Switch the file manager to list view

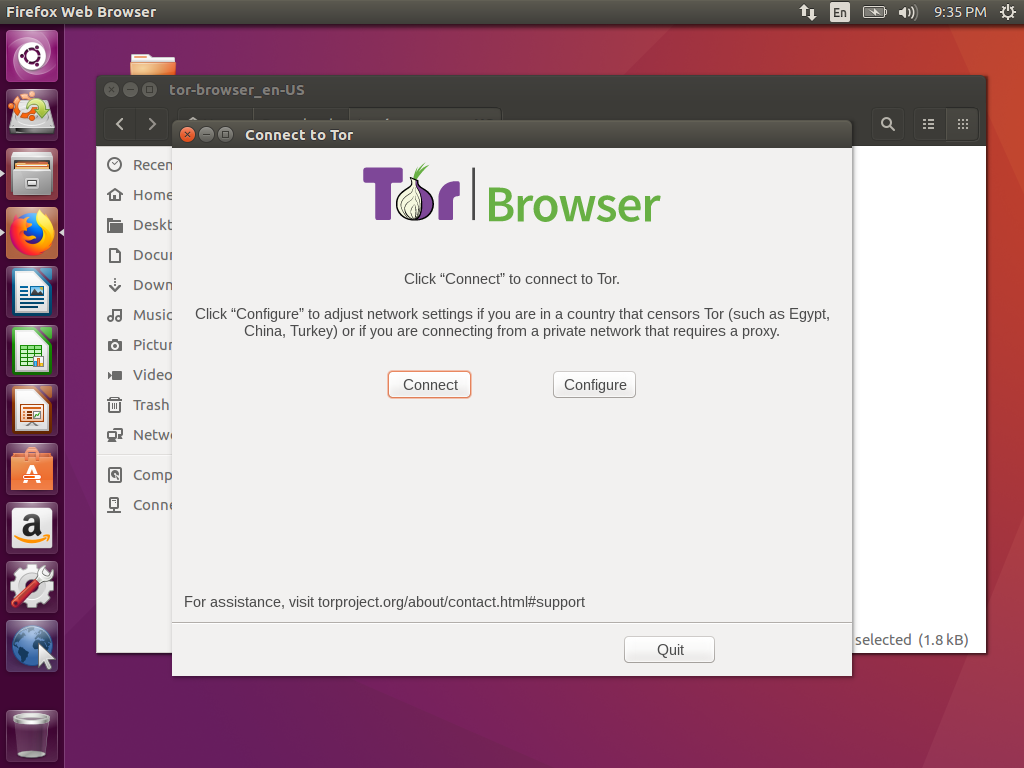(x=928, y=124)
